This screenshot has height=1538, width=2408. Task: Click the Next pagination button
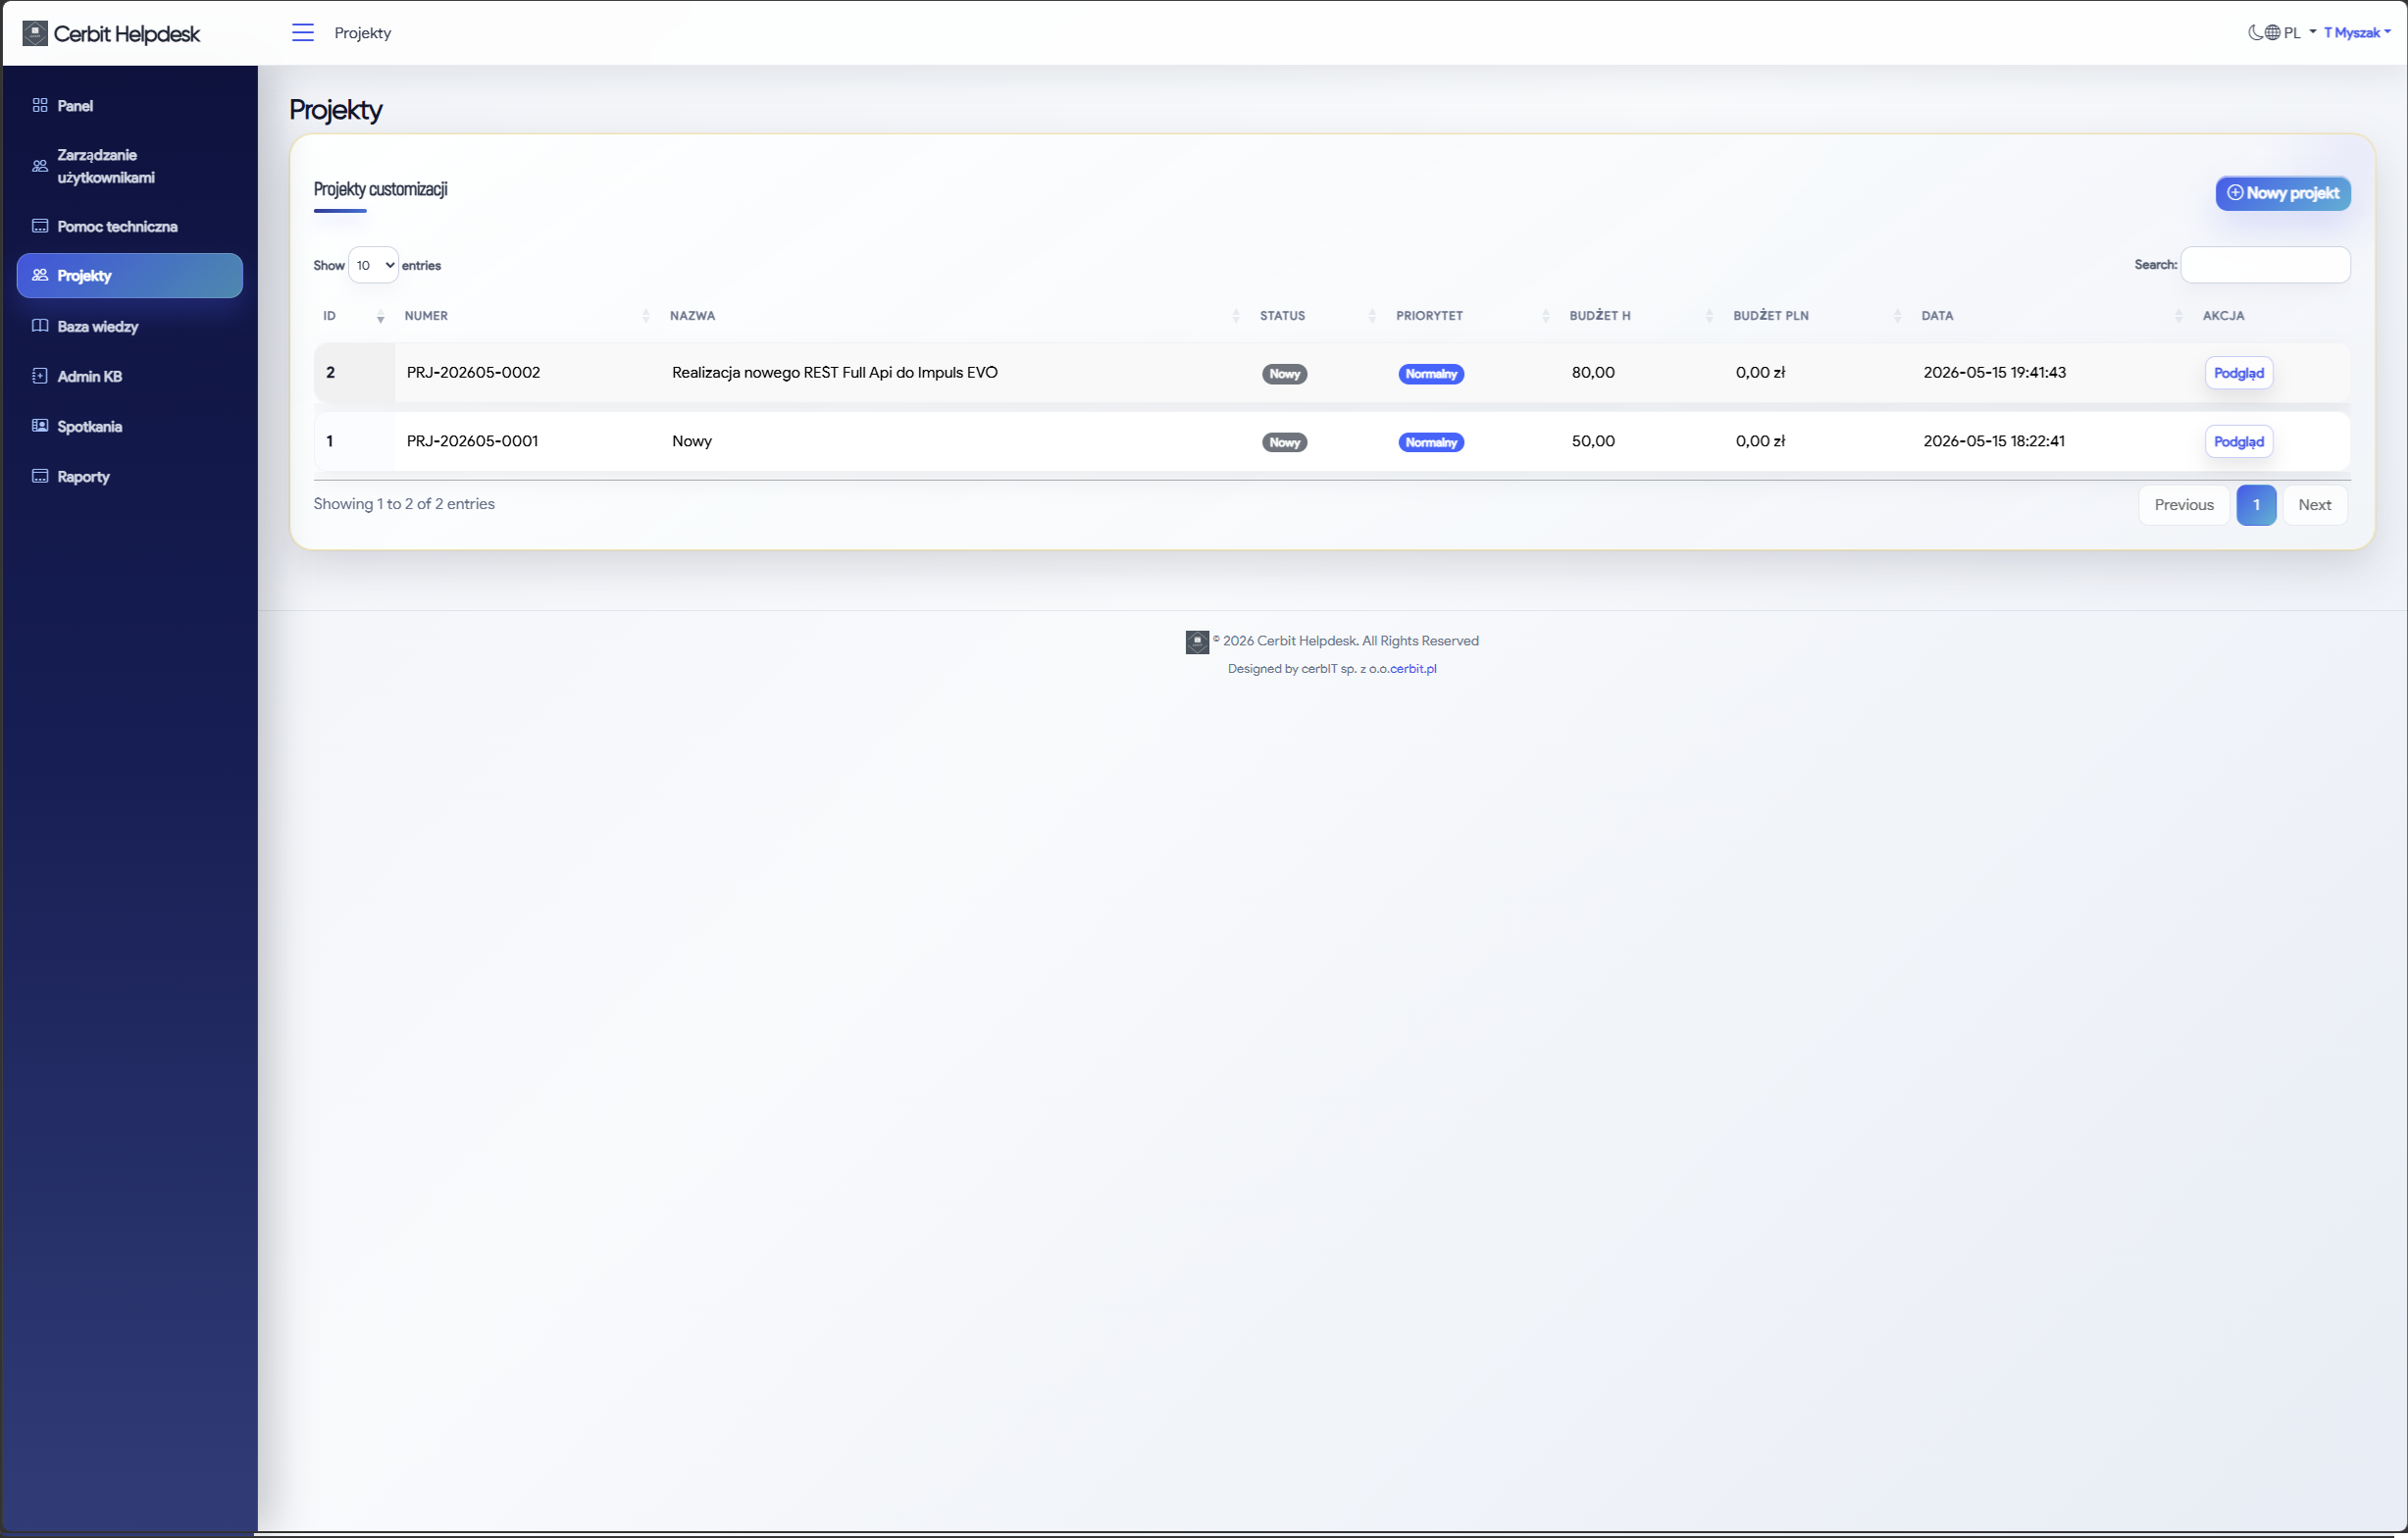pos(2314,505)
